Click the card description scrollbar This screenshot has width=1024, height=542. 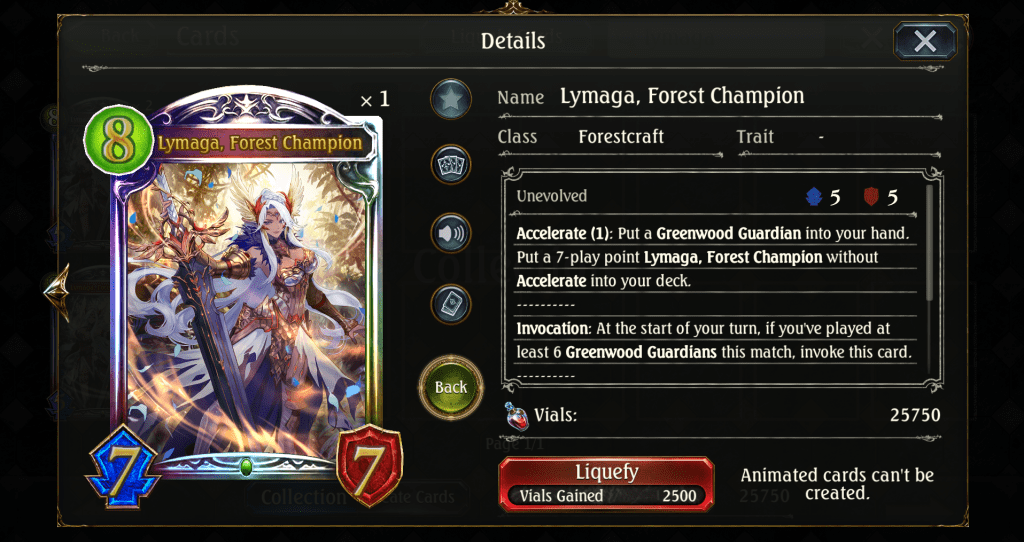[x=930, y=244]
